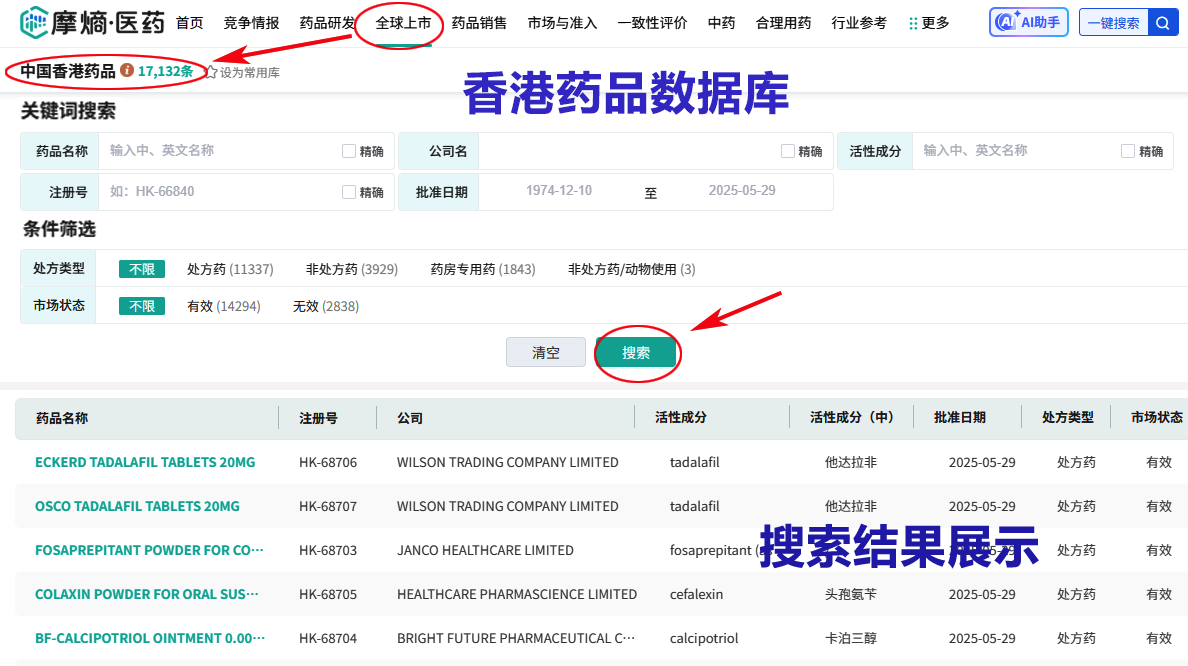
Task: Open the AI助手 assistant
Action: 1029,23
